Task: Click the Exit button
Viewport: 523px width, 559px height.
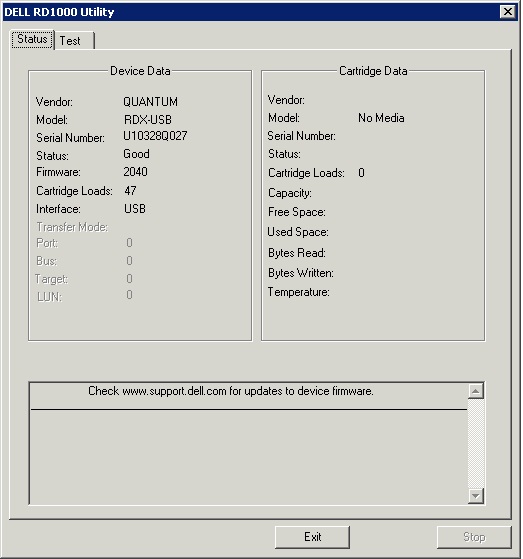Action: click(x=312, y=537)
